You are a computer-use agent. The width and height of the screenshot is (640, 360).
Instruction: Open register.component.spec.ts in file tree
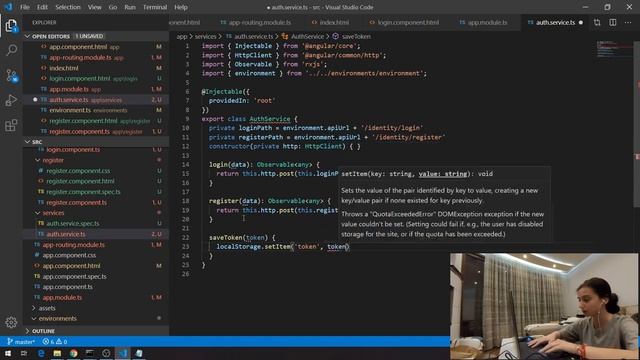coord(83,192)
